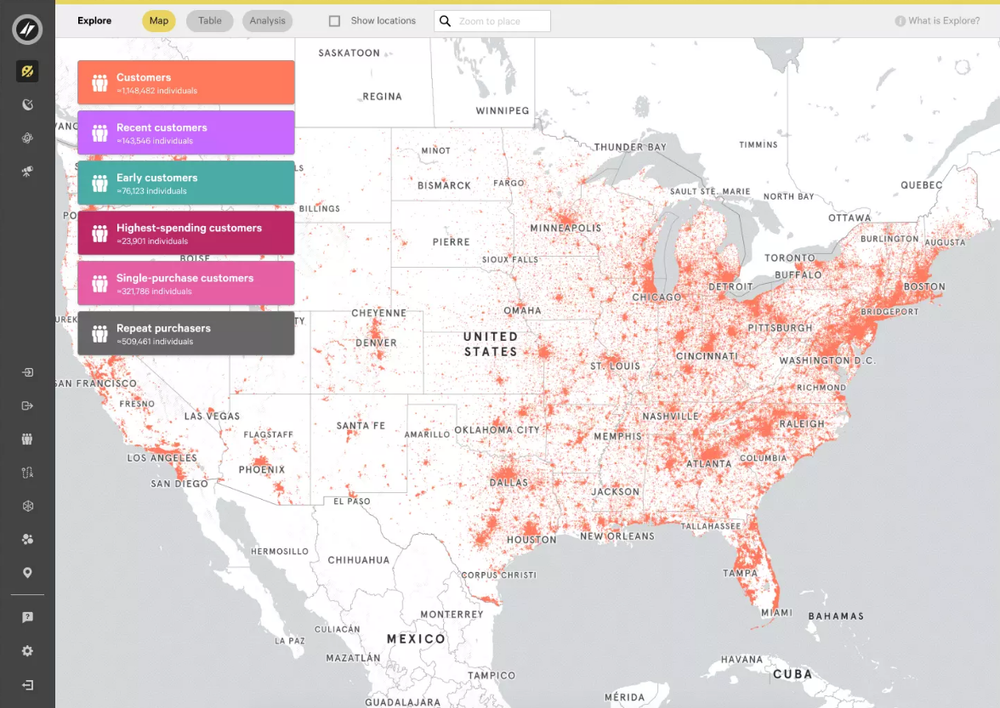
Task: Click the SAN DIEGO label on the map
Action: 179,483
